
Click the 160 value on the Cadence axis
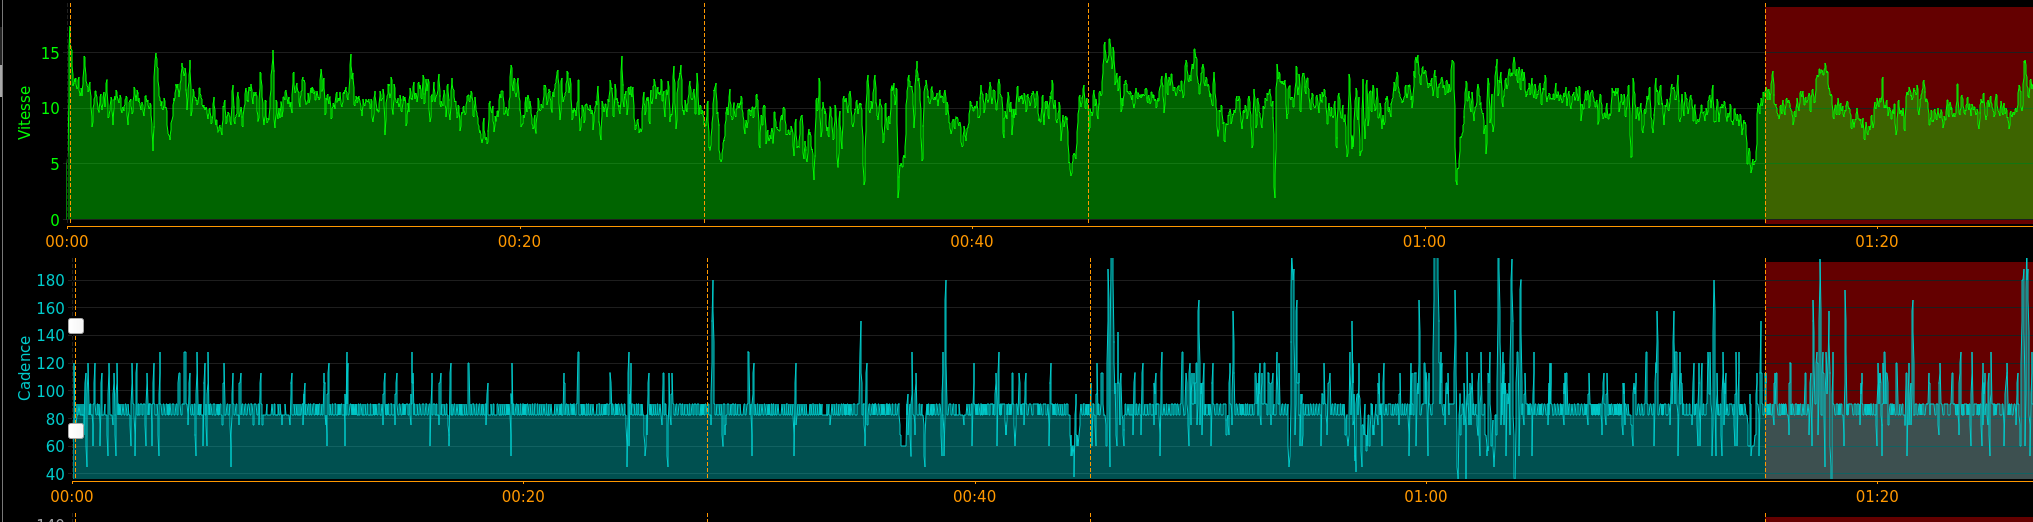point(50,309)
